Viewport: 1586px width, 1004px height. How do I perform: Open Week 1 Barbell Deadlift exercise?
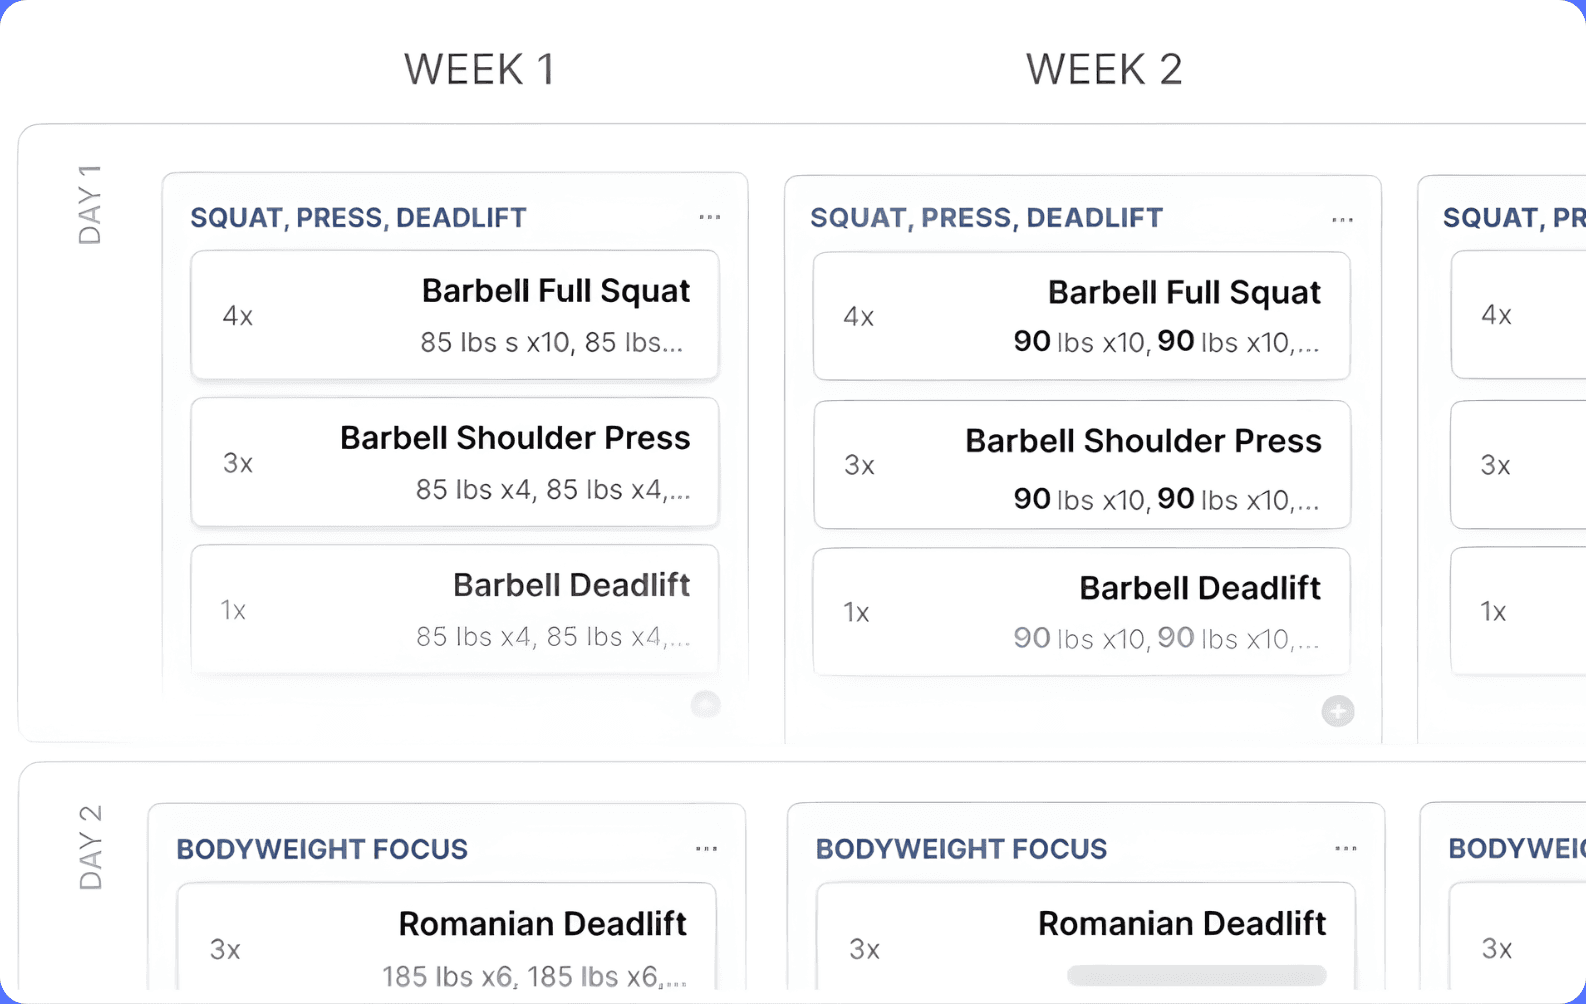[455, 609]
